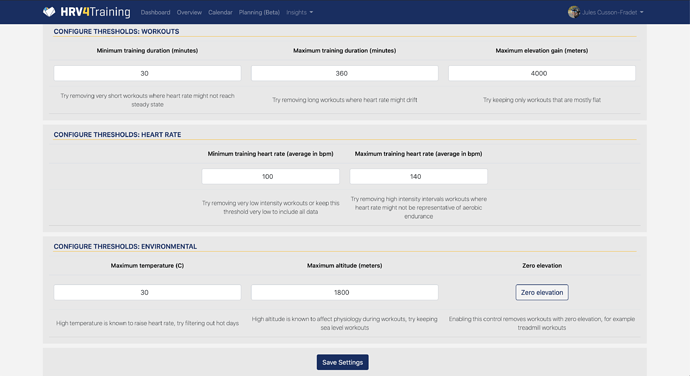Click the HRV4Training heart logo icon
The height and width of the screenshot is (376, 690).
tap(49, 12)
